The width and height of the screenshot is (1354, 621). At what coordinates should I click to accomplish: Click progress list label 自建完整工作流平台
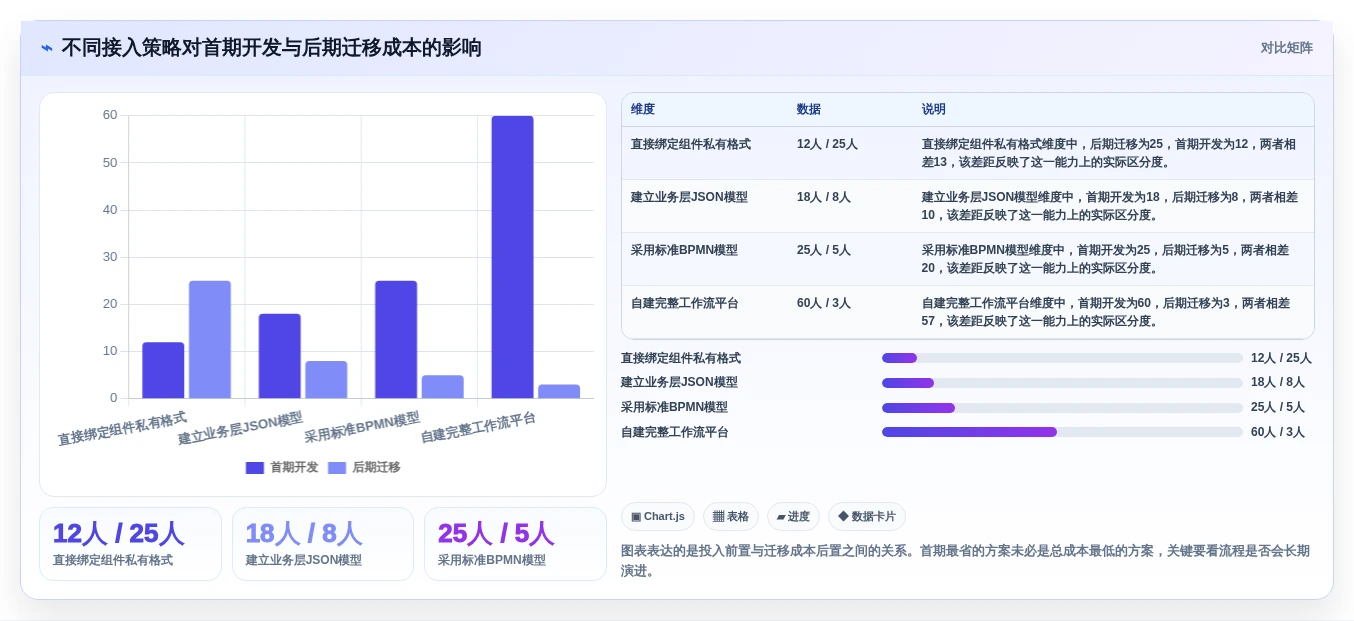pyautogui.click(x=675, y=432)
